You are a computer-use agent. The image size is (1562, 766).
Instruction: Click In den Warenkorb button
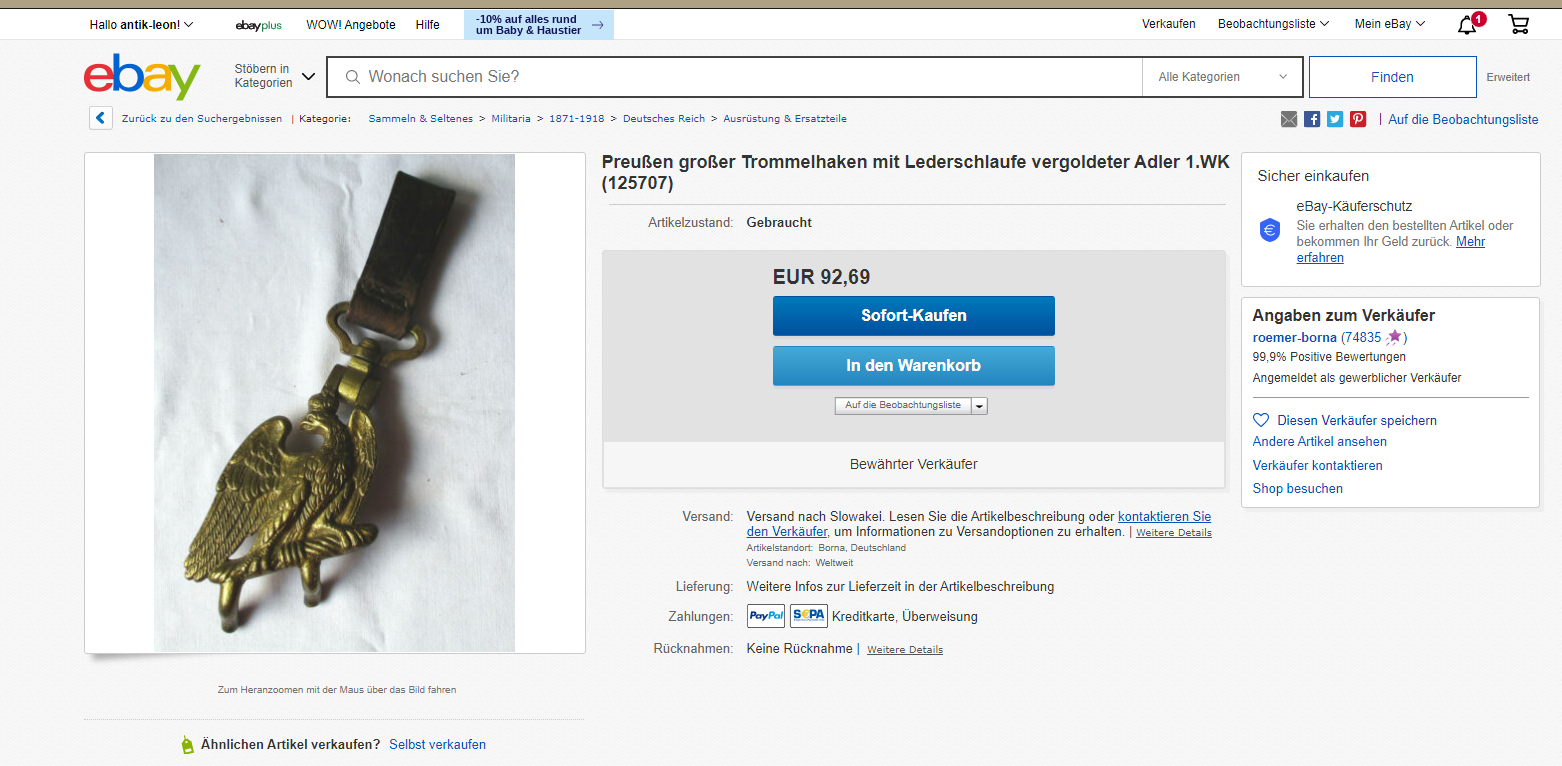[914, 366]
